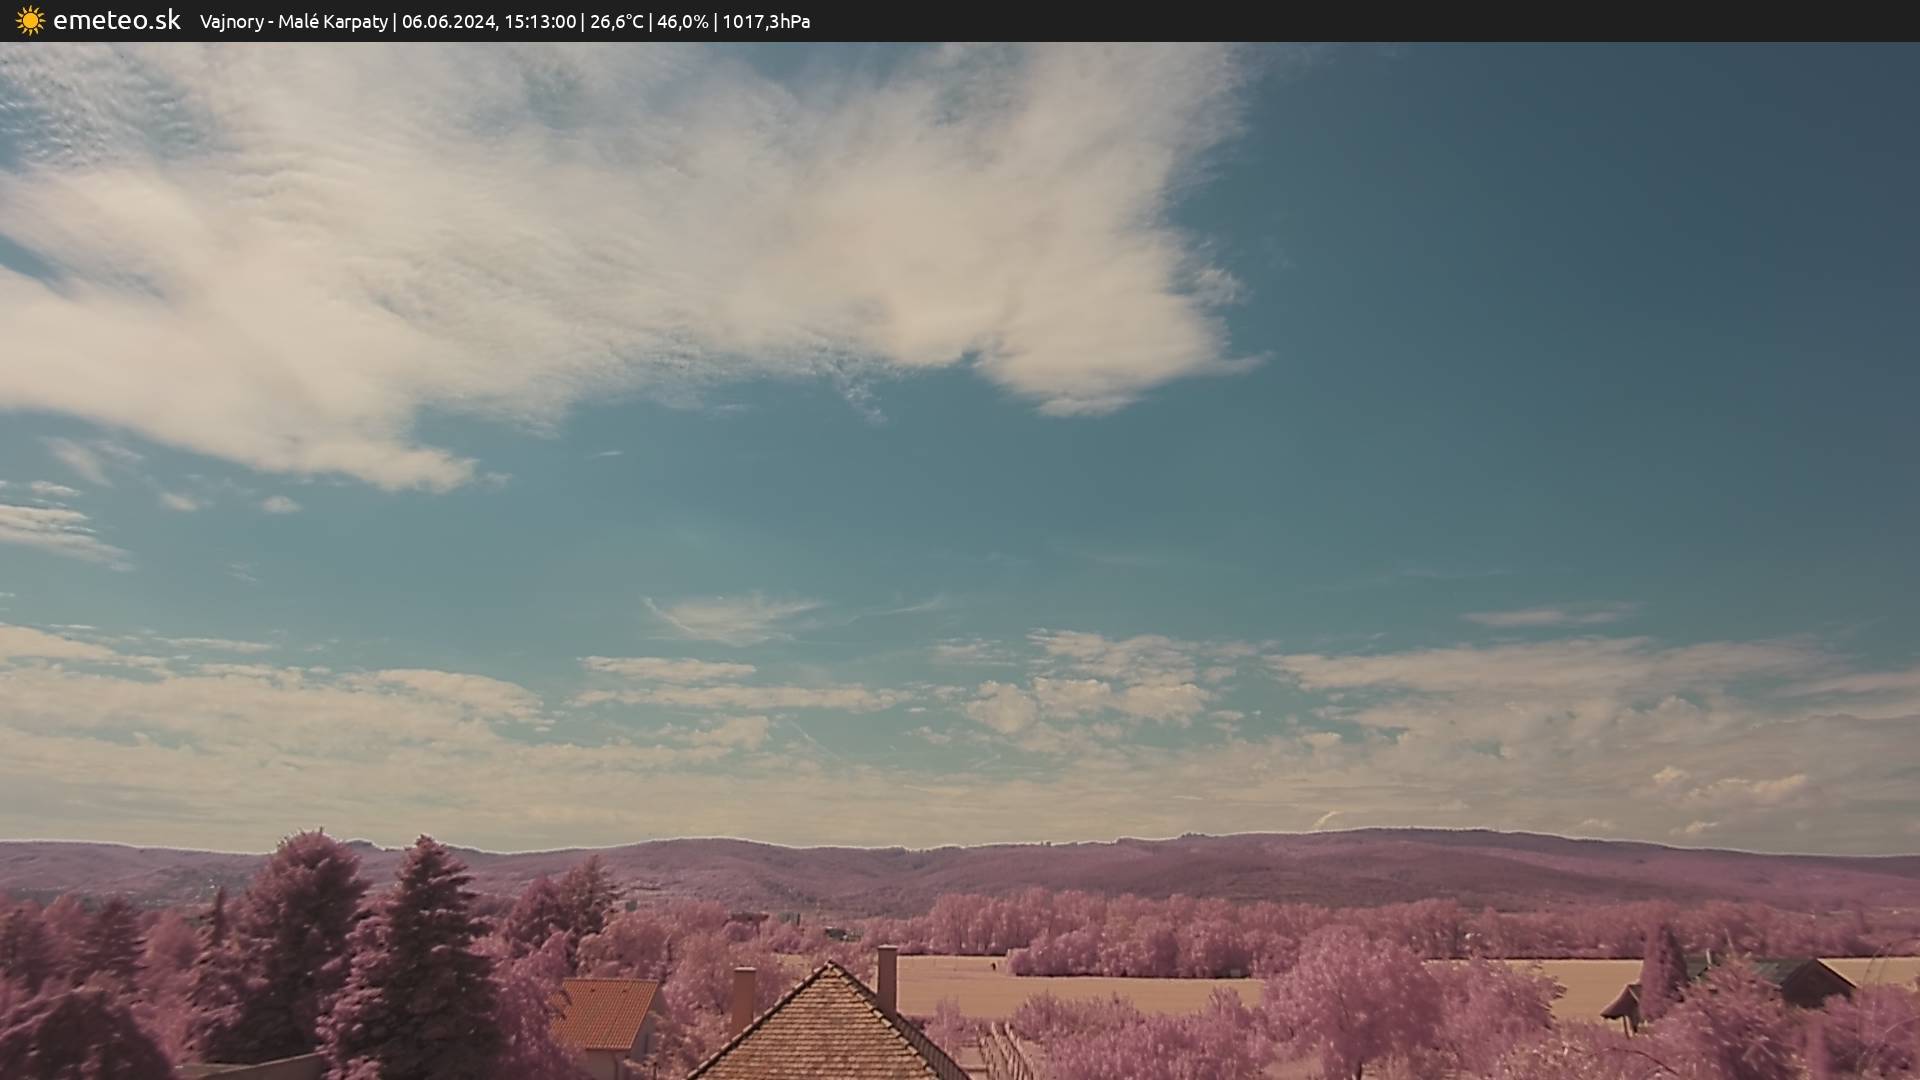Click the emeteo.sk sun logo icon
The width and height of the screenshot is (1920, 1080).
30,20
